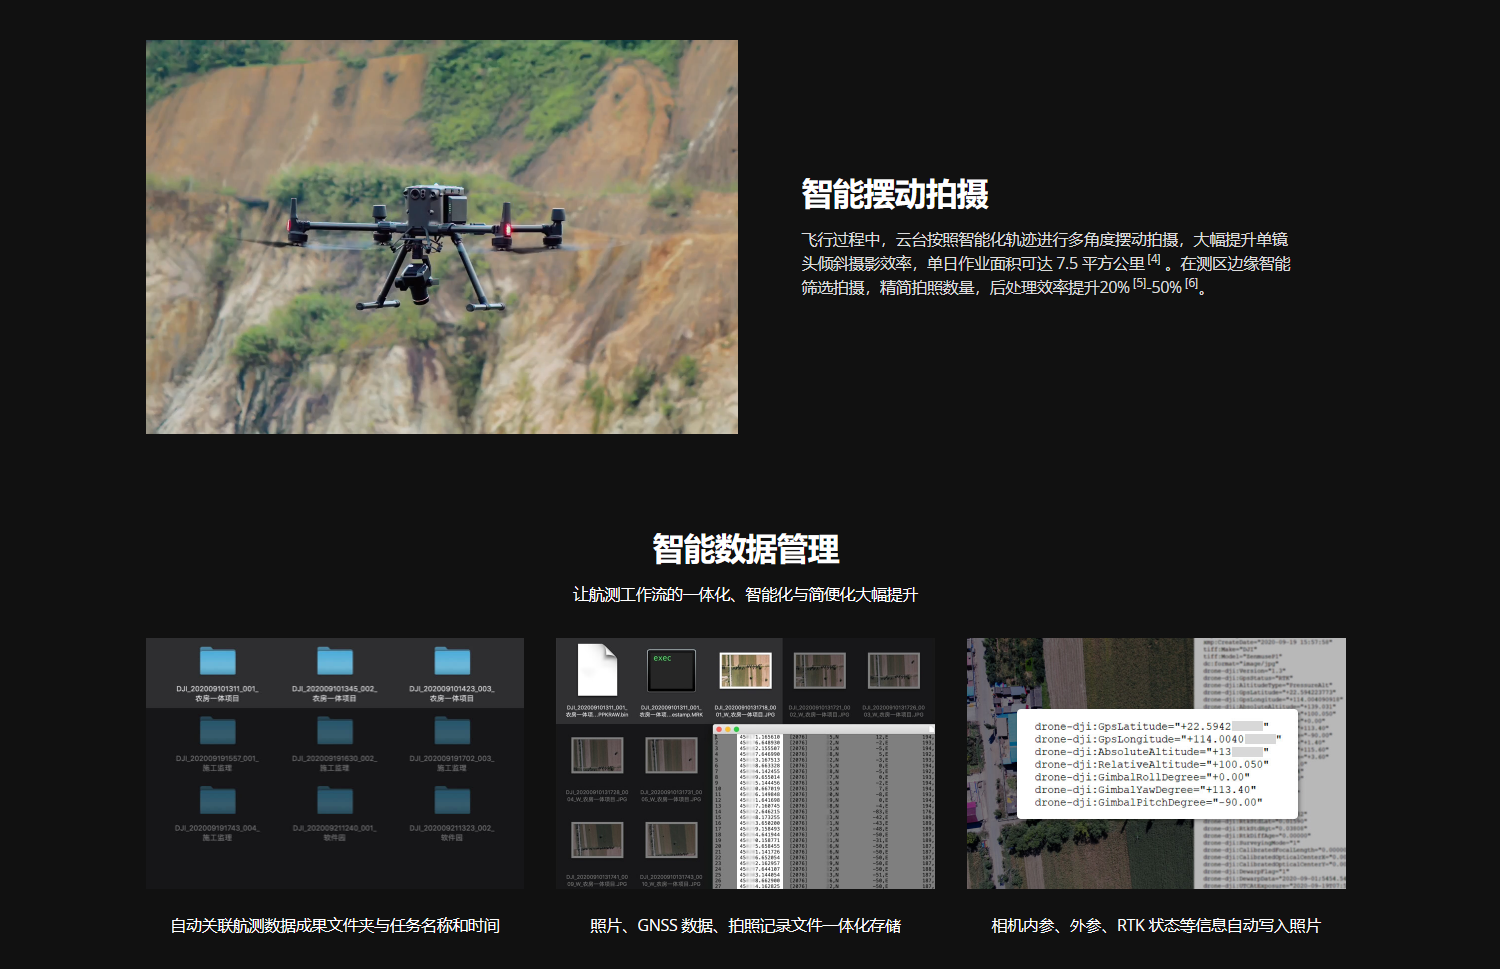Click the highlighted aerial JPG thumbnail

(x=745, y=671)
